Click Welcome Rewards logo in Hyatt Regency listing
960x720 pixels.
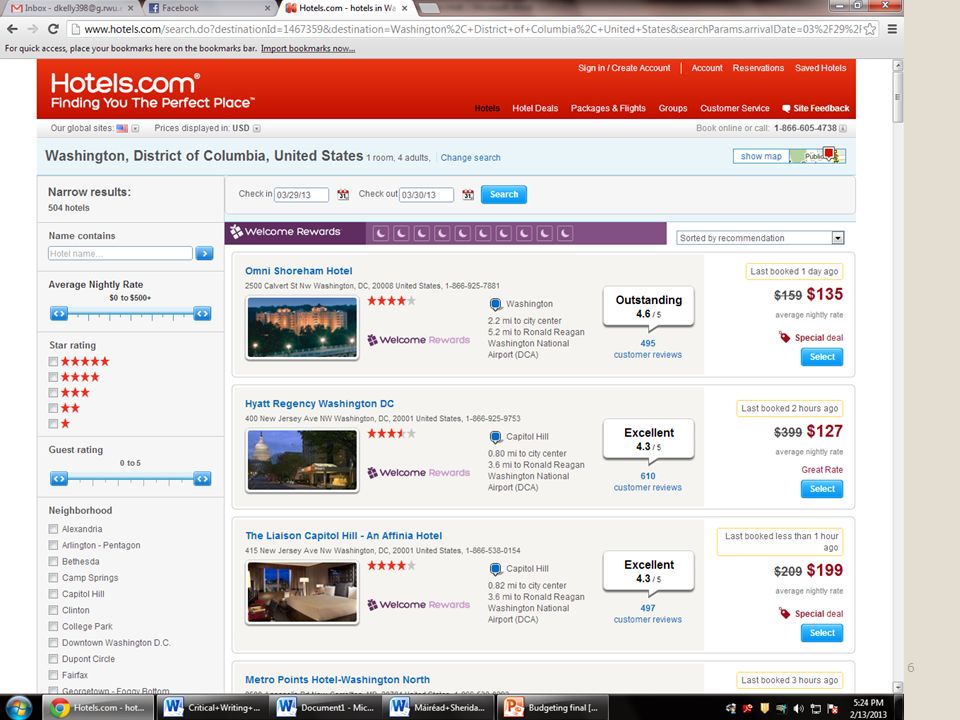[419, 473]
